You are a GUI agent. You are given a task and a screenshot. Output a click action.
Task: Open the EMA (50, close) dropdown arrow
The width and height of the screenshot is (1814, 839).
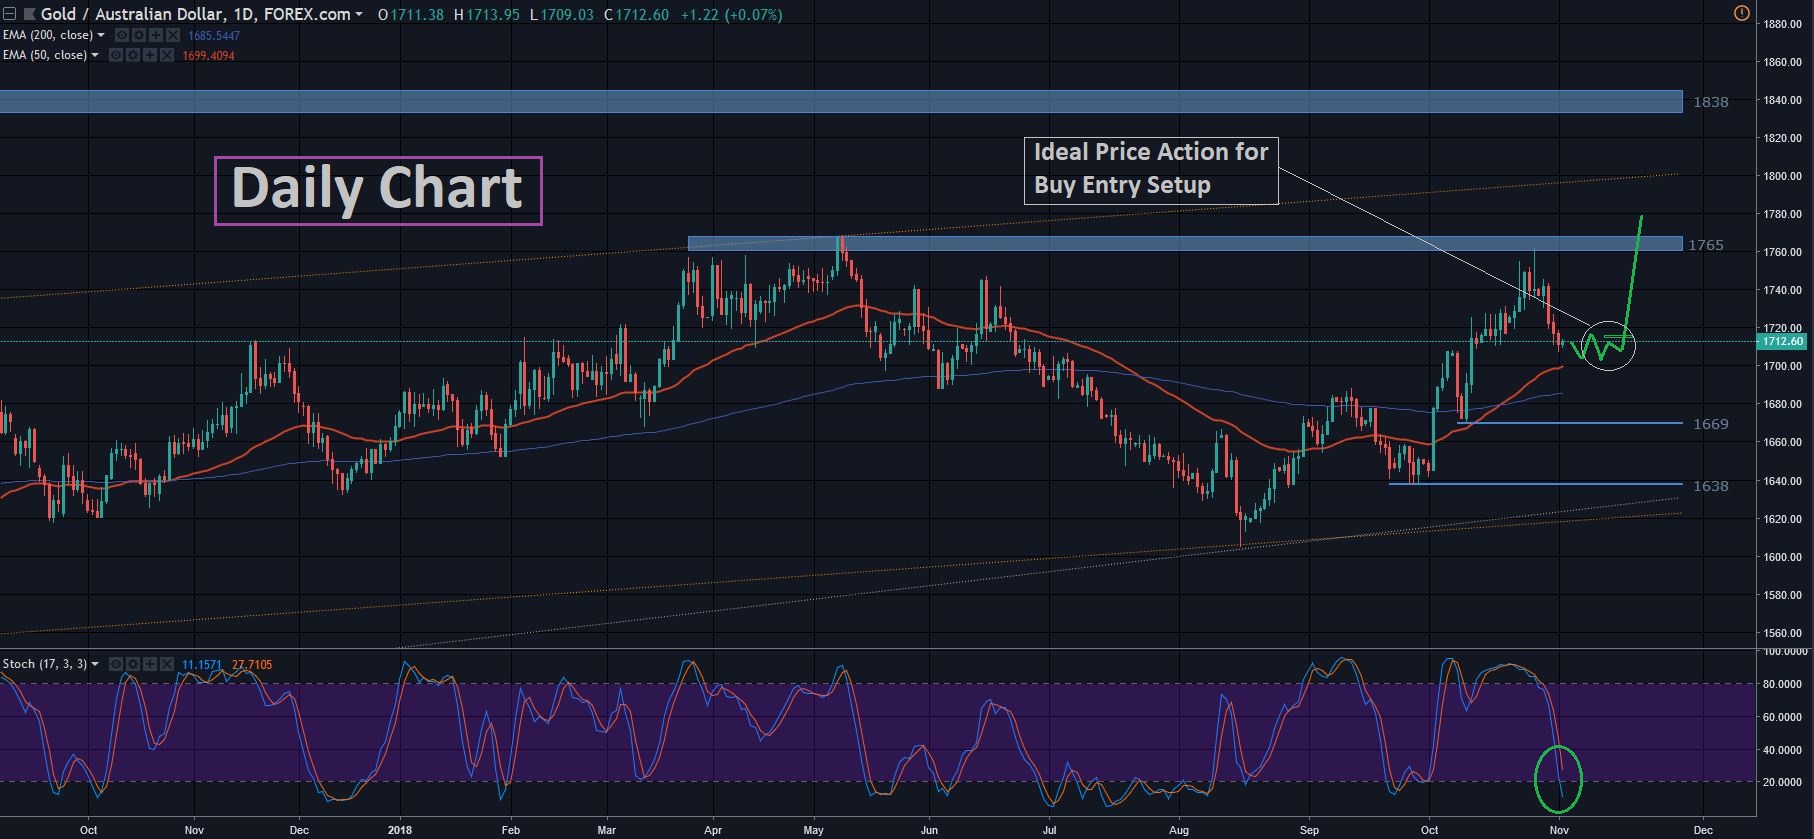pyautogui.click(x=95, y=55)
